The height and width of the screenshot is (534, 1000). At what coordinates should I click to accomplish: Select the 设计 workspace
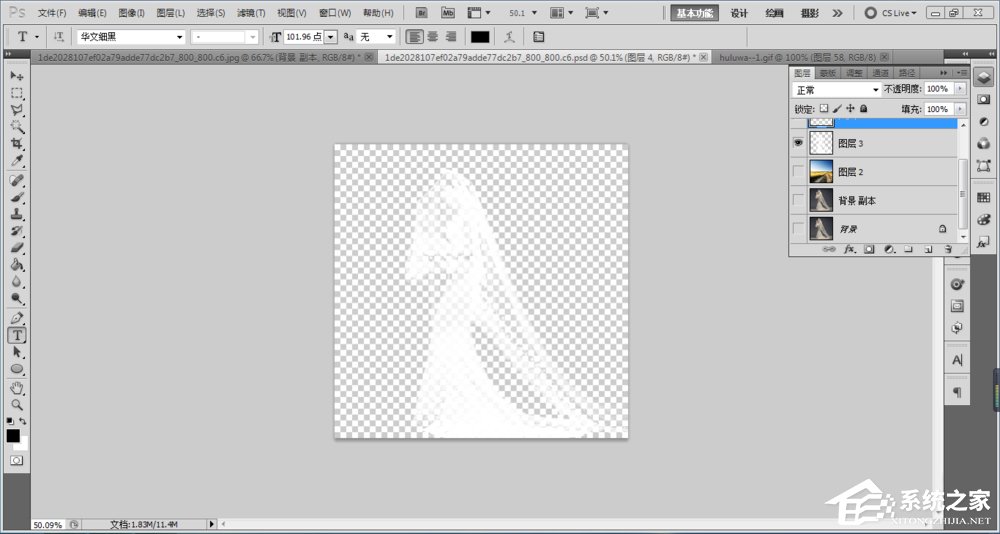click(739, 13)
